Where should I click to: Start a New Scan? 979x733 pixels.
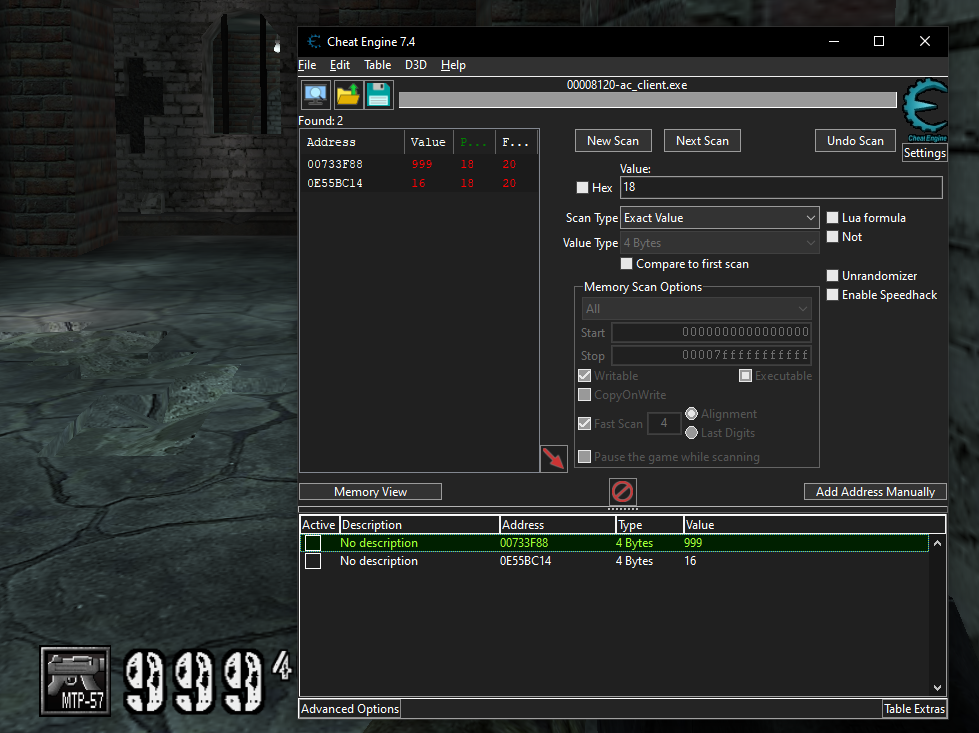612,140
